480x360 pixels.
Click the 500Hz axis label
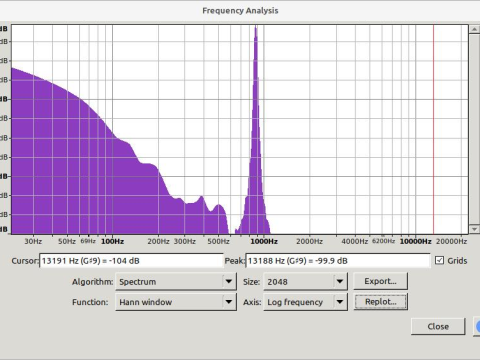tap(218, 241)
